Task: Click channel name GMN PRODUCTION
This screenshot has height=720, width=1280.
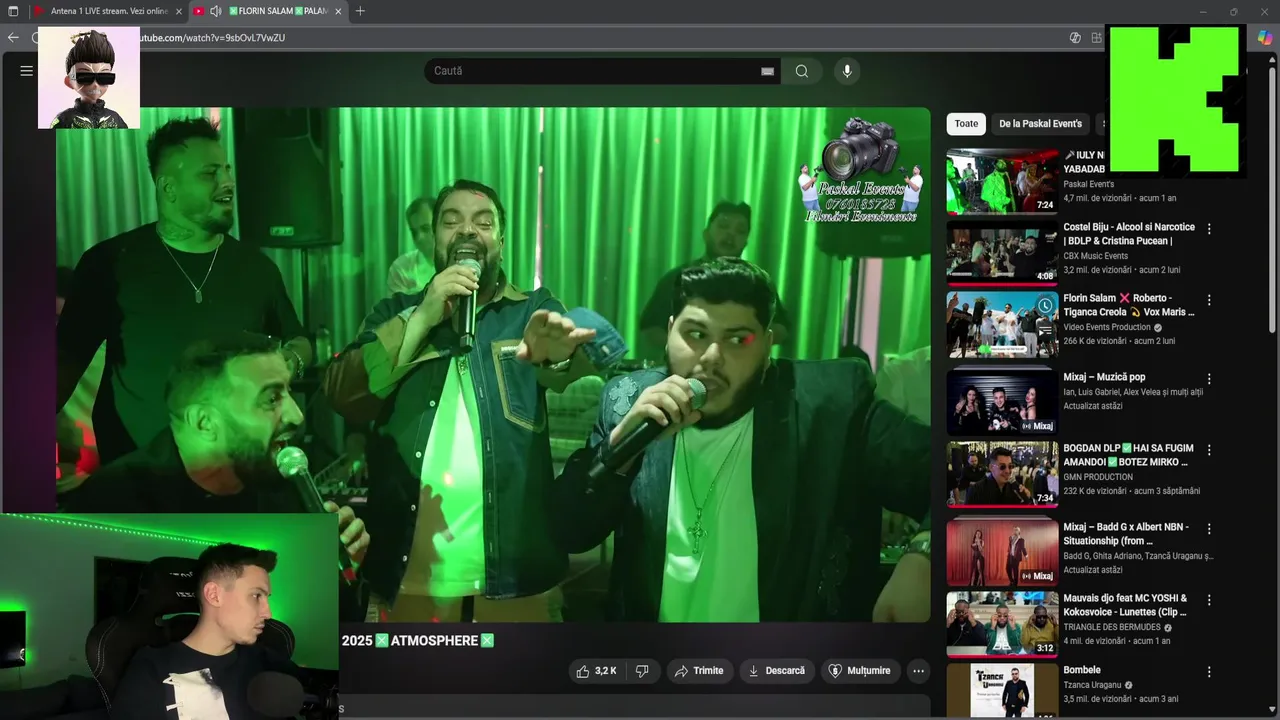Action: coord(1098,477)
